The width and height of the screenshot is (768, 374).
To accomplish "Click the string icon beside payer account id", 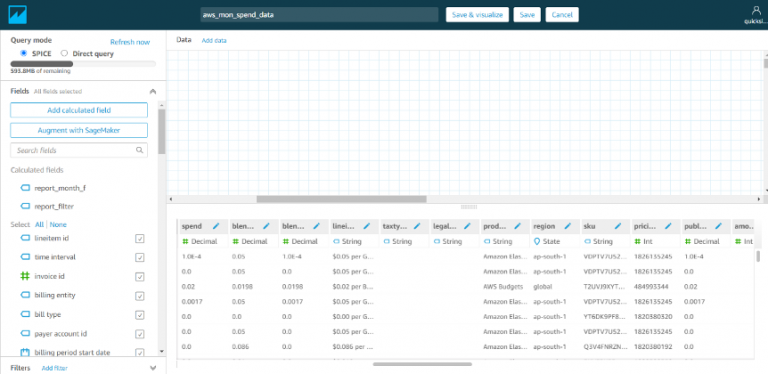I will pyautogui.click(x=25, y=333).
